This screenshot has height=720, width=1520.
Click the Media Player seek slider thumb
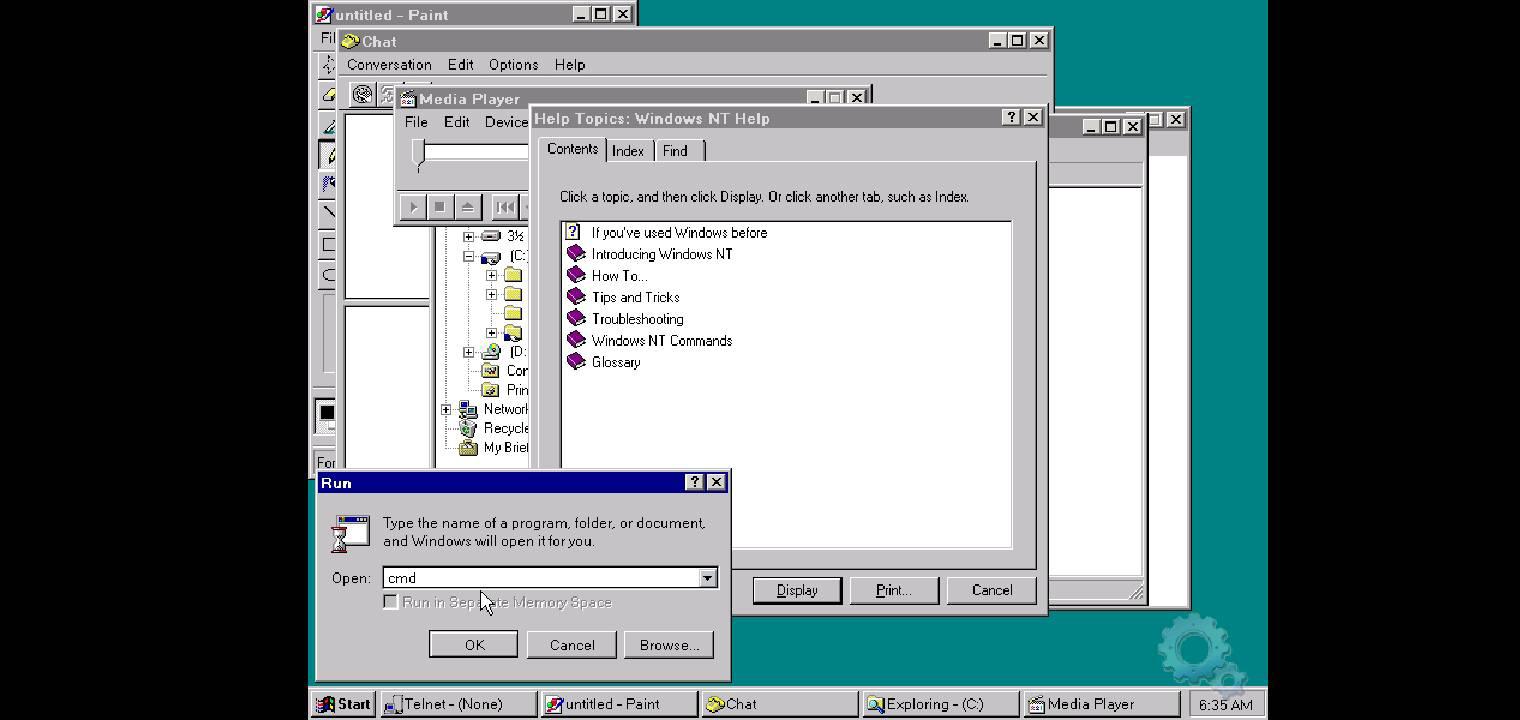click(x=419, y=153)
